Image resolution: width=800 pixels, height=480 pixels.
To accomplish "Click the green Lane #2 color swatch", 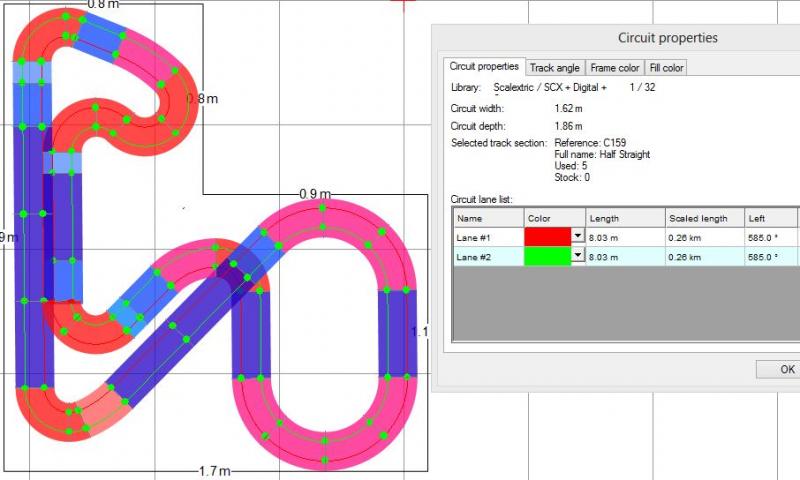I will (x=546, y=256).
